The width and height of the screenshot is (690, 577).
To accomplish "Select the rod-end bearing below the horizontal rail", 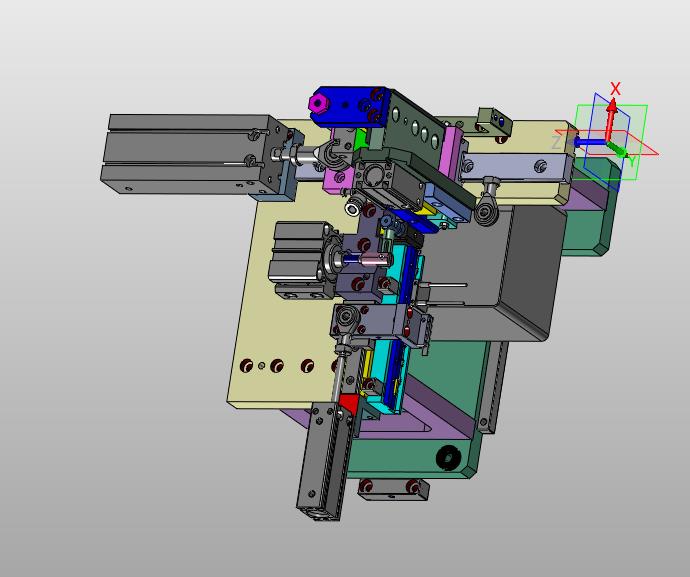I will tap(486, 202).
